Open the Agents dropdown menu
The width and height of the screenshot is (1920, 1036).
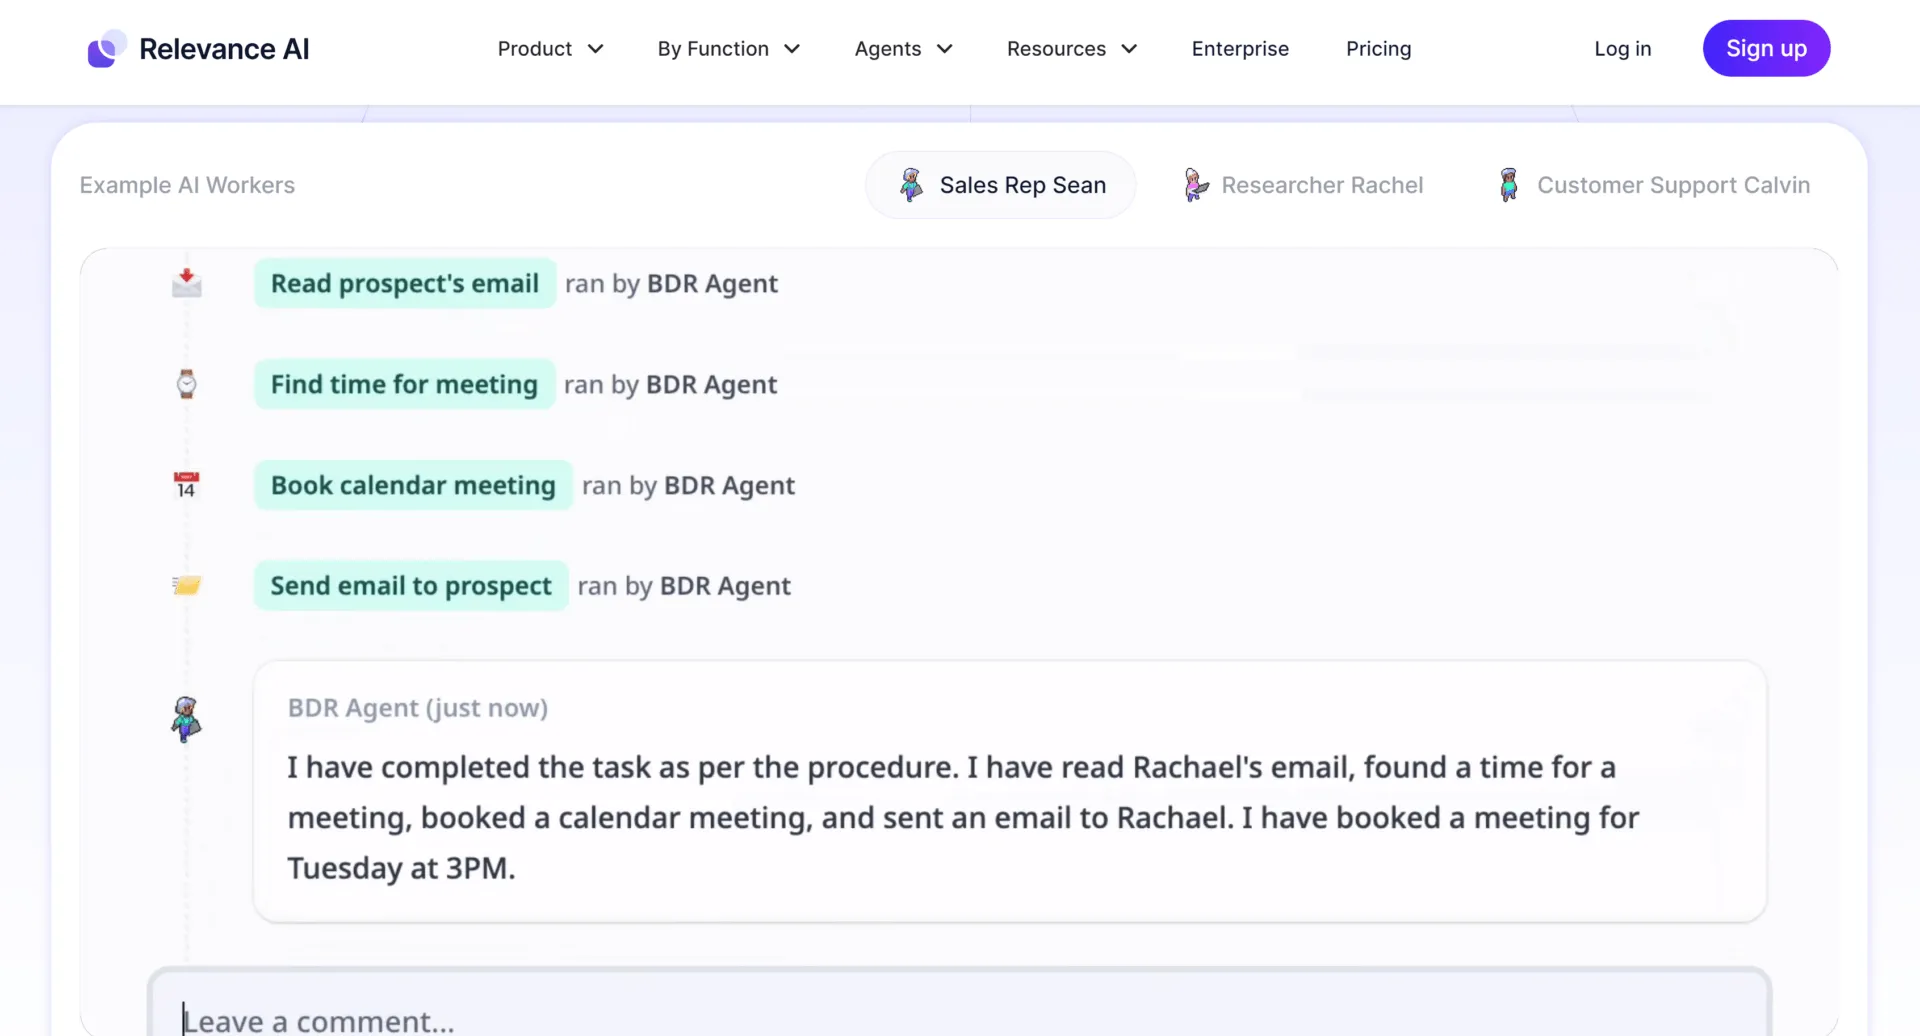point(904,48)
